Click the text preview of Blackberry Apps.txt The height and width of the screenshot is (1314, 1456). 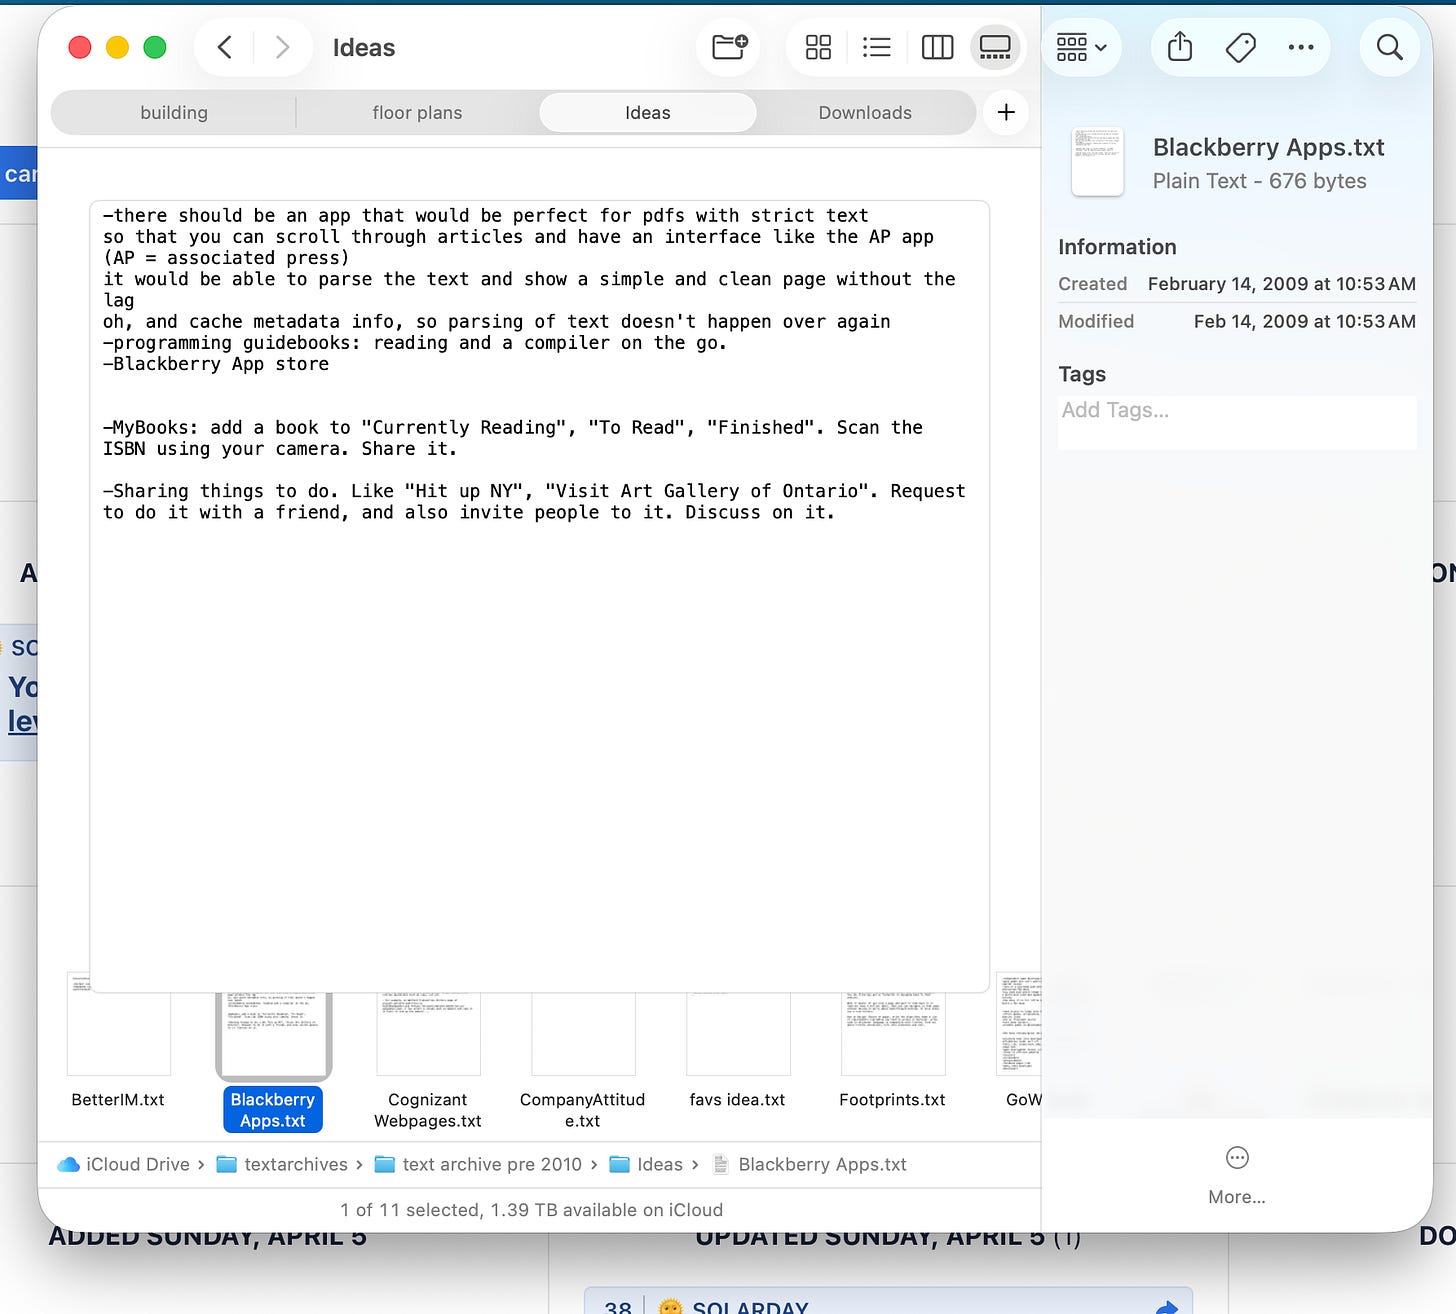coord(540,596)
